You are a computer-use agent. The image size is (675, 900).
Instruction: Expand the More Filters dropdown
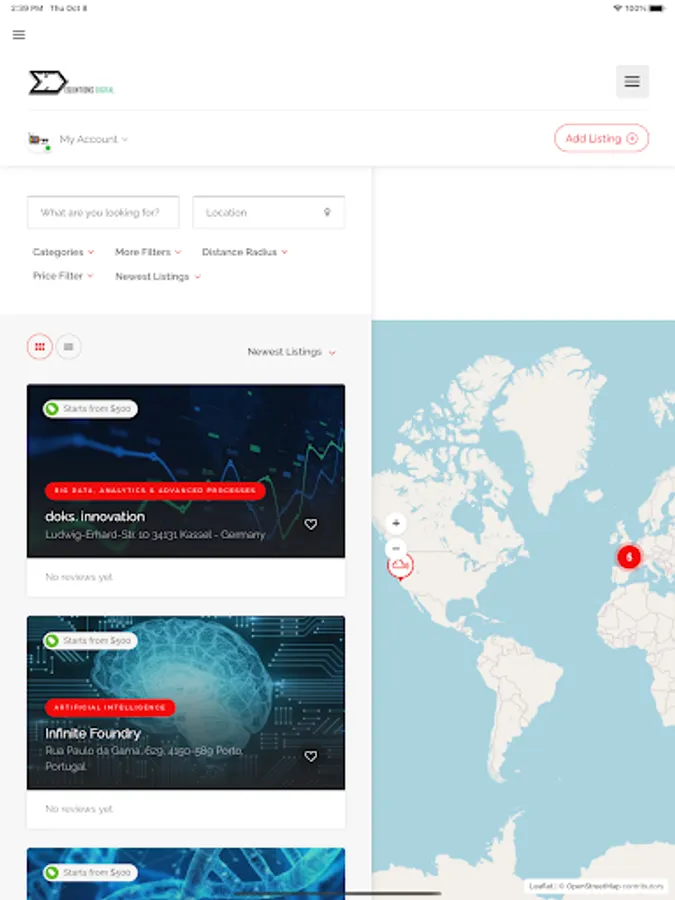pyautogui.click(x=148, y=252)
